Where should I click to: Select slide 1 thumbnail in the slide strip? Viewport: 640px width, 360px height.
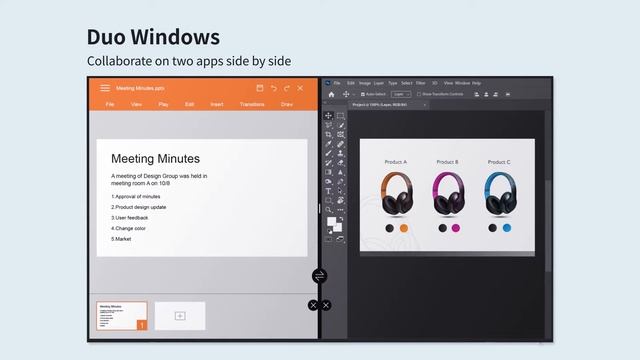pyautogui.click(x=122, y=316)
